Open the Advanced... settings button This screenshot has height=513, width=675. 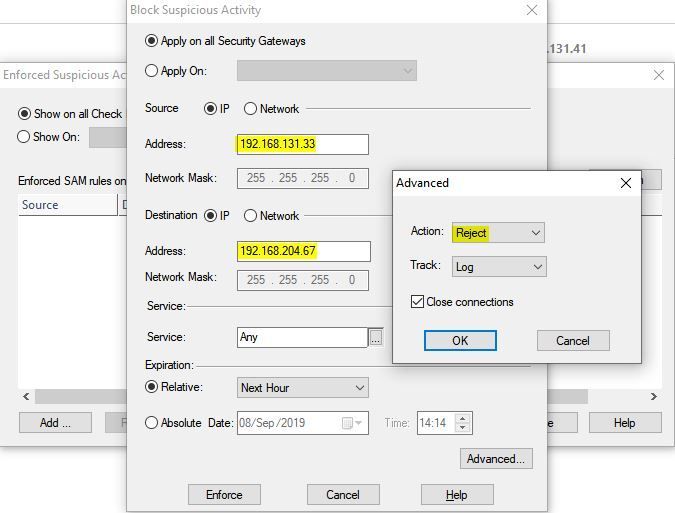(x=496, y=459)
